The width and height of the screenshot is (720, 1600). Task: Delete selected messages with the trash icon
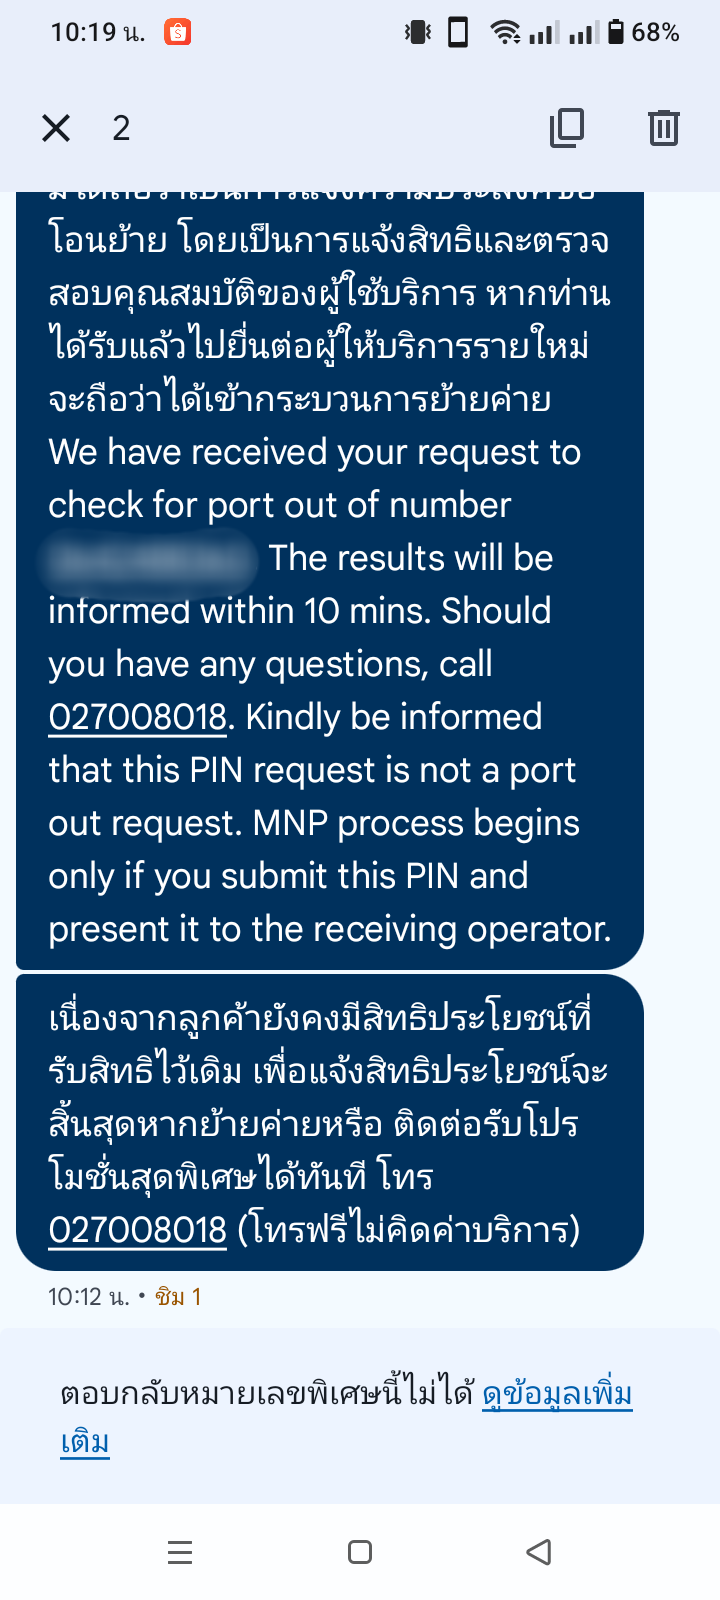pyautogui.click(x=664, y=128)
